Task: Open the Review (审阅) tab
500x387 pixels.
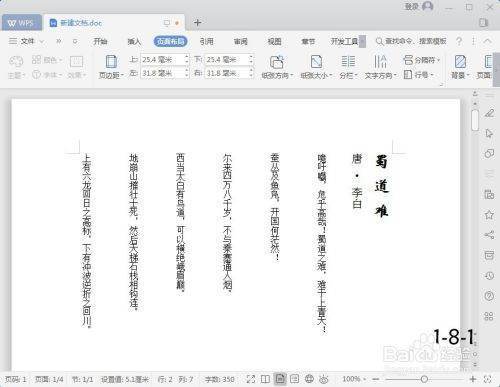Action: coord(241,41)
